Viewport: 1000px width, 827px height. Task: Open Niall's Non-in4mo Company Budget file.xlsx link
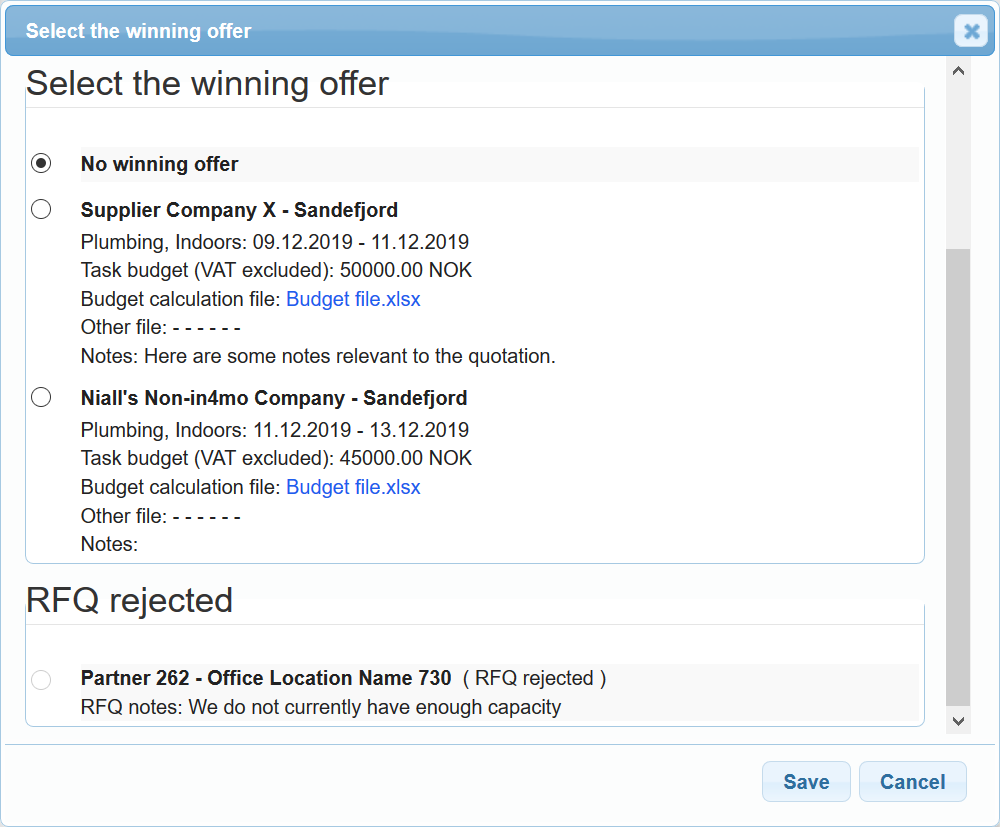pos(353,487)
